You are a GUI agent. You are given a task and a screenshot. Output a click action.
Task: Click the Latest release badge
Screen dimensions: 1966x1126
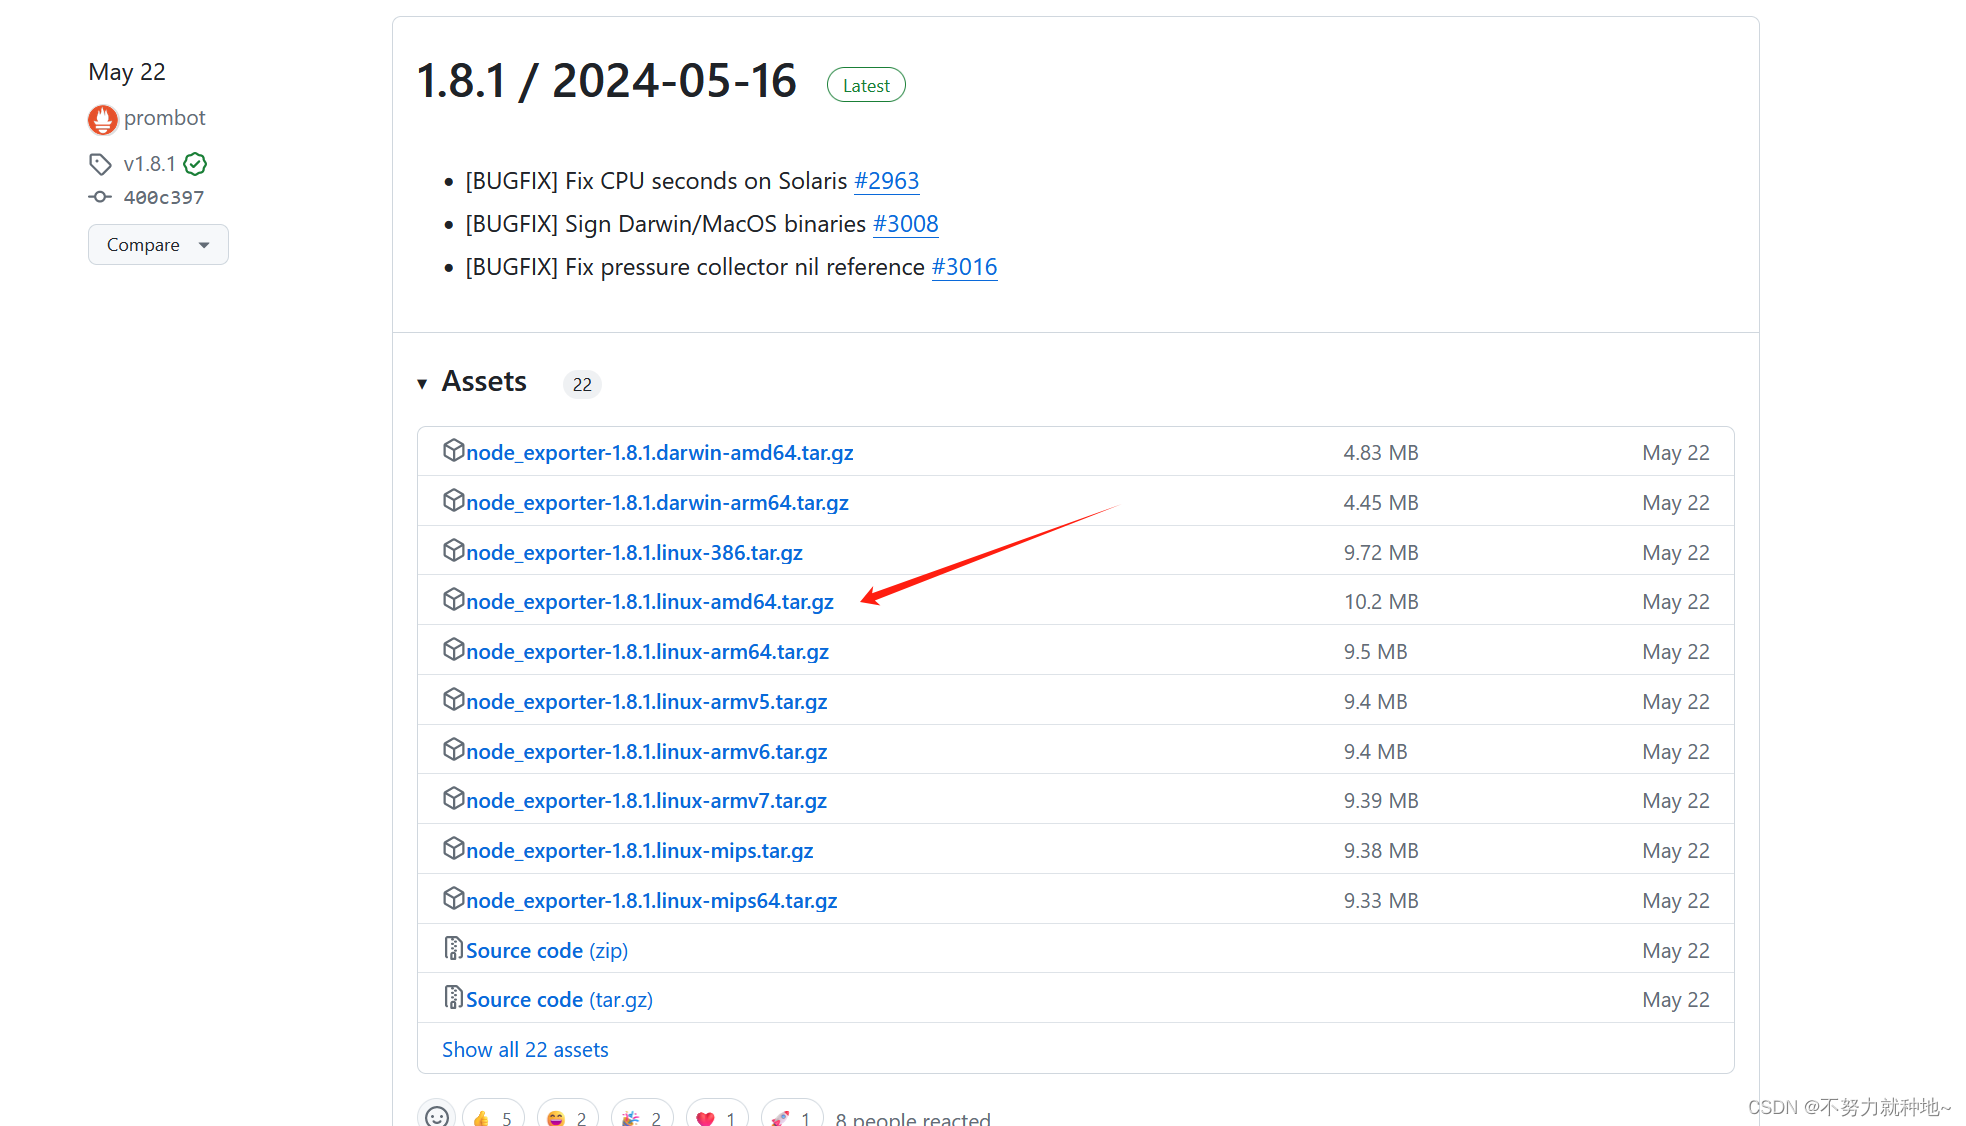[866, 85]
